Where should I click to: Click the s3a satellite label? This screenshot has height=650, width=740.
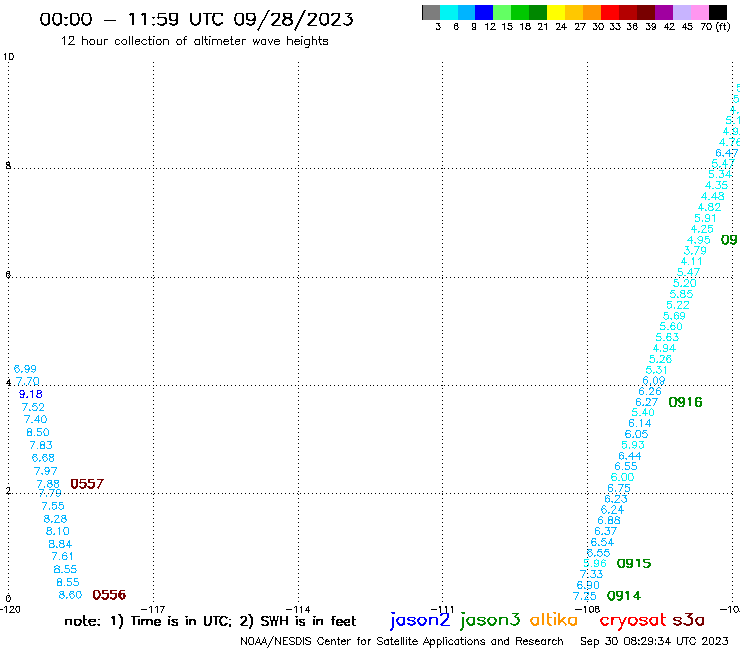click(x=689, y=620)
